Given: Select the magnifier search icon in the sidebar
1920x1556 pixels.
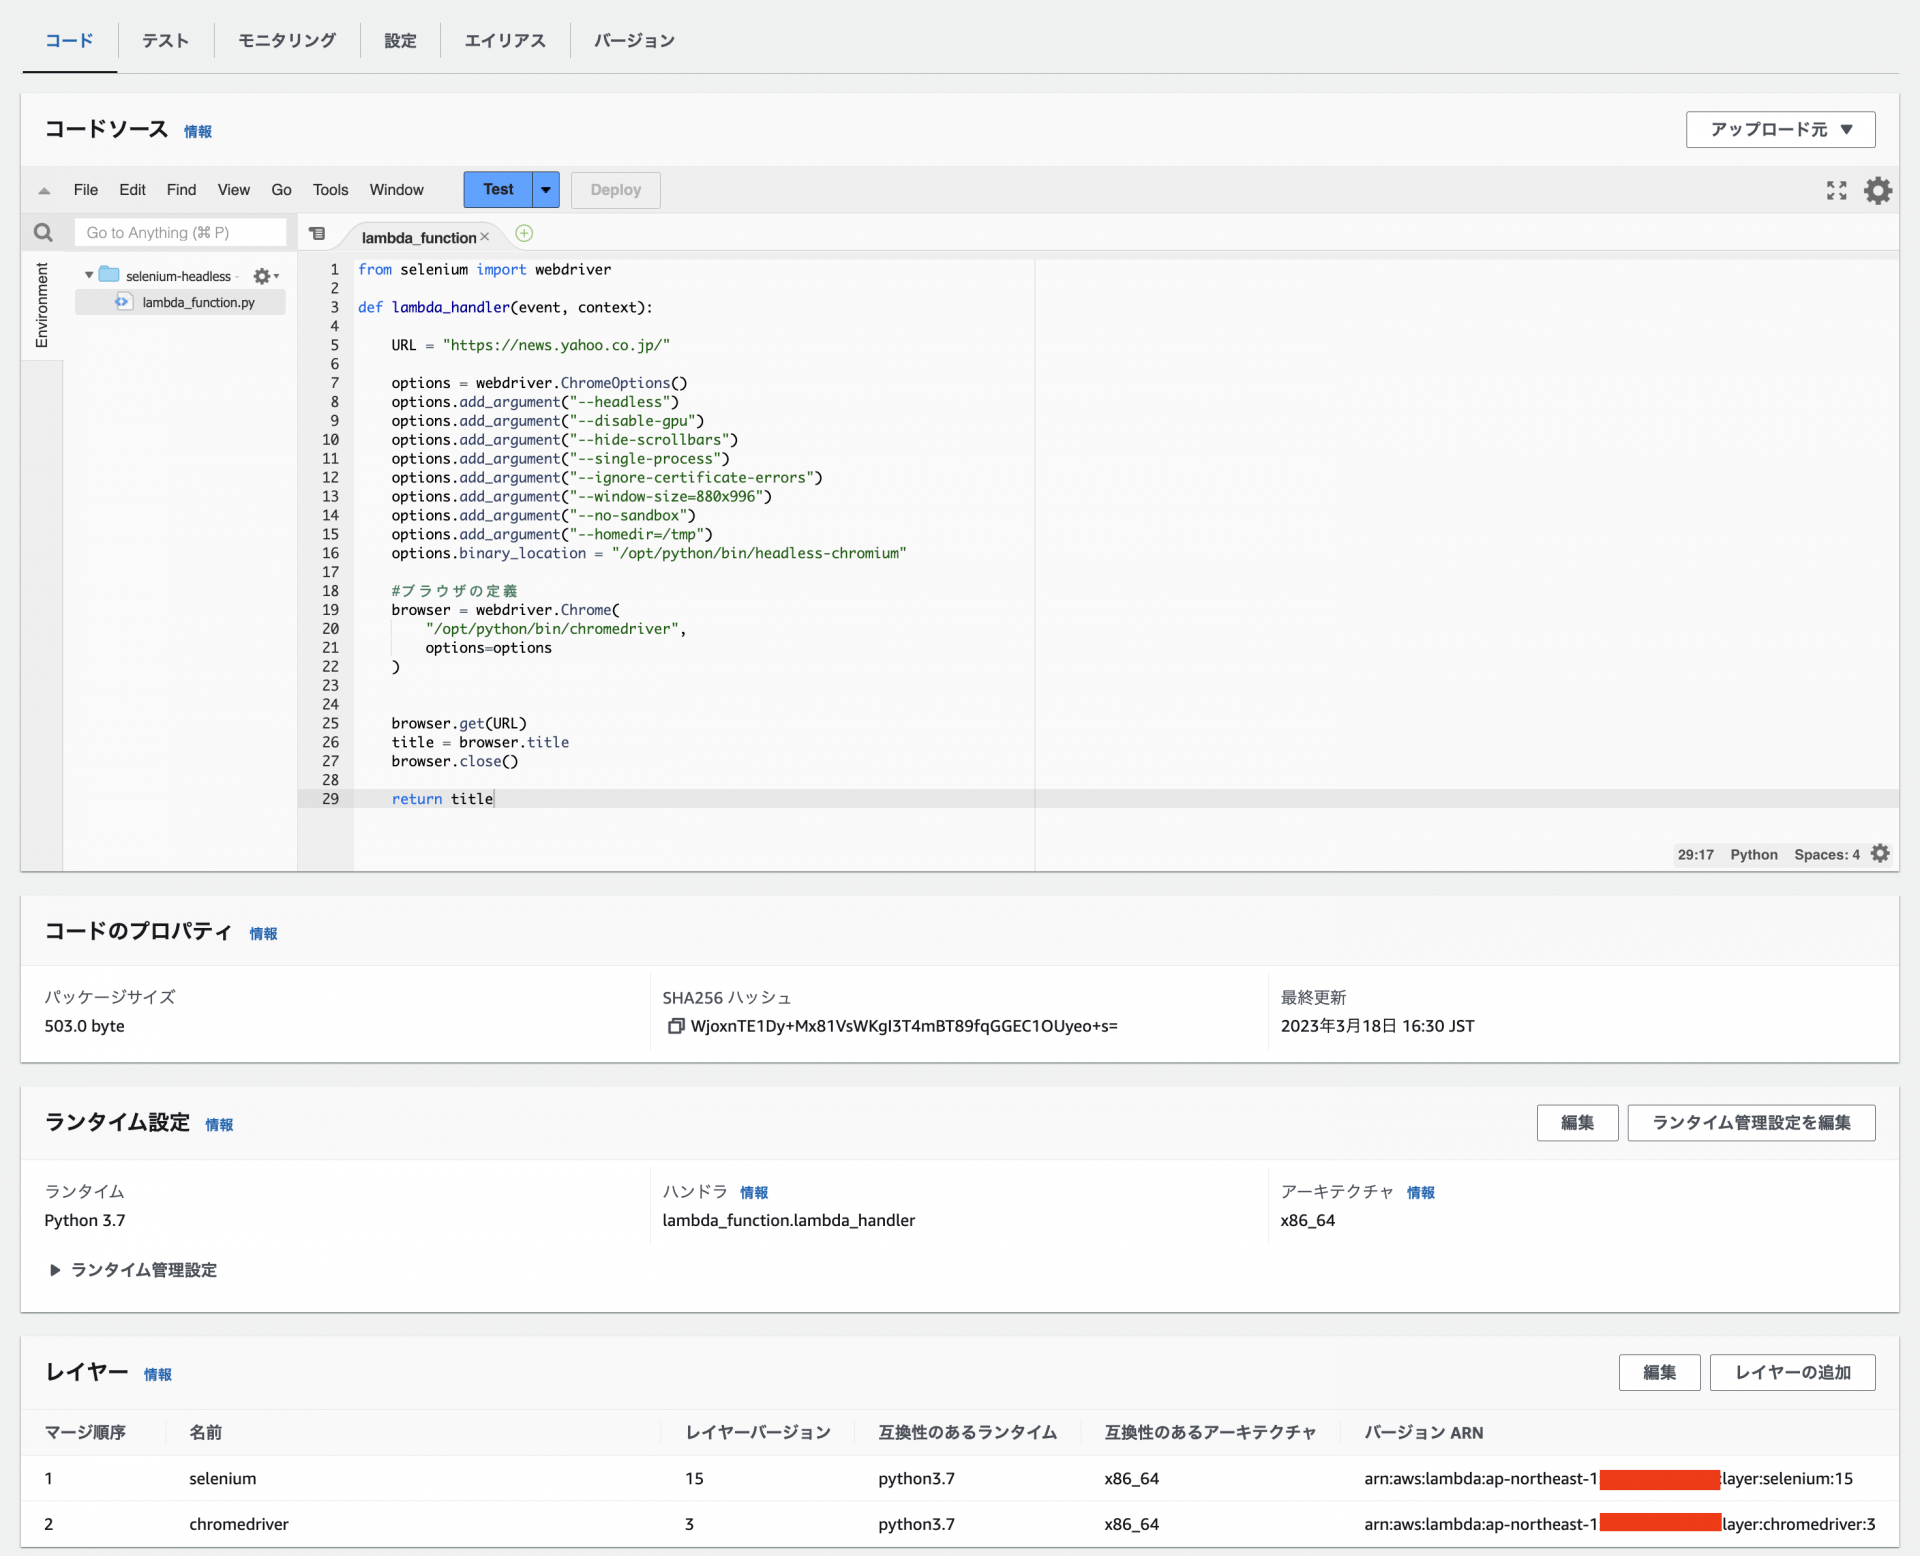Looking at the screenshot, I should click(43, 231).
